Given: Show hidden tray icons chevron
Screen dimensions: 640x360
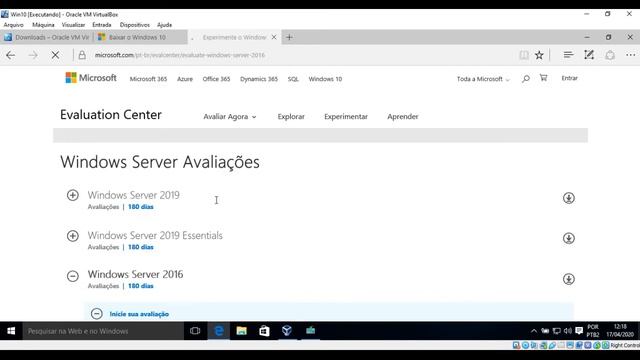Looking at the screenshot, I should coord(533,331).
